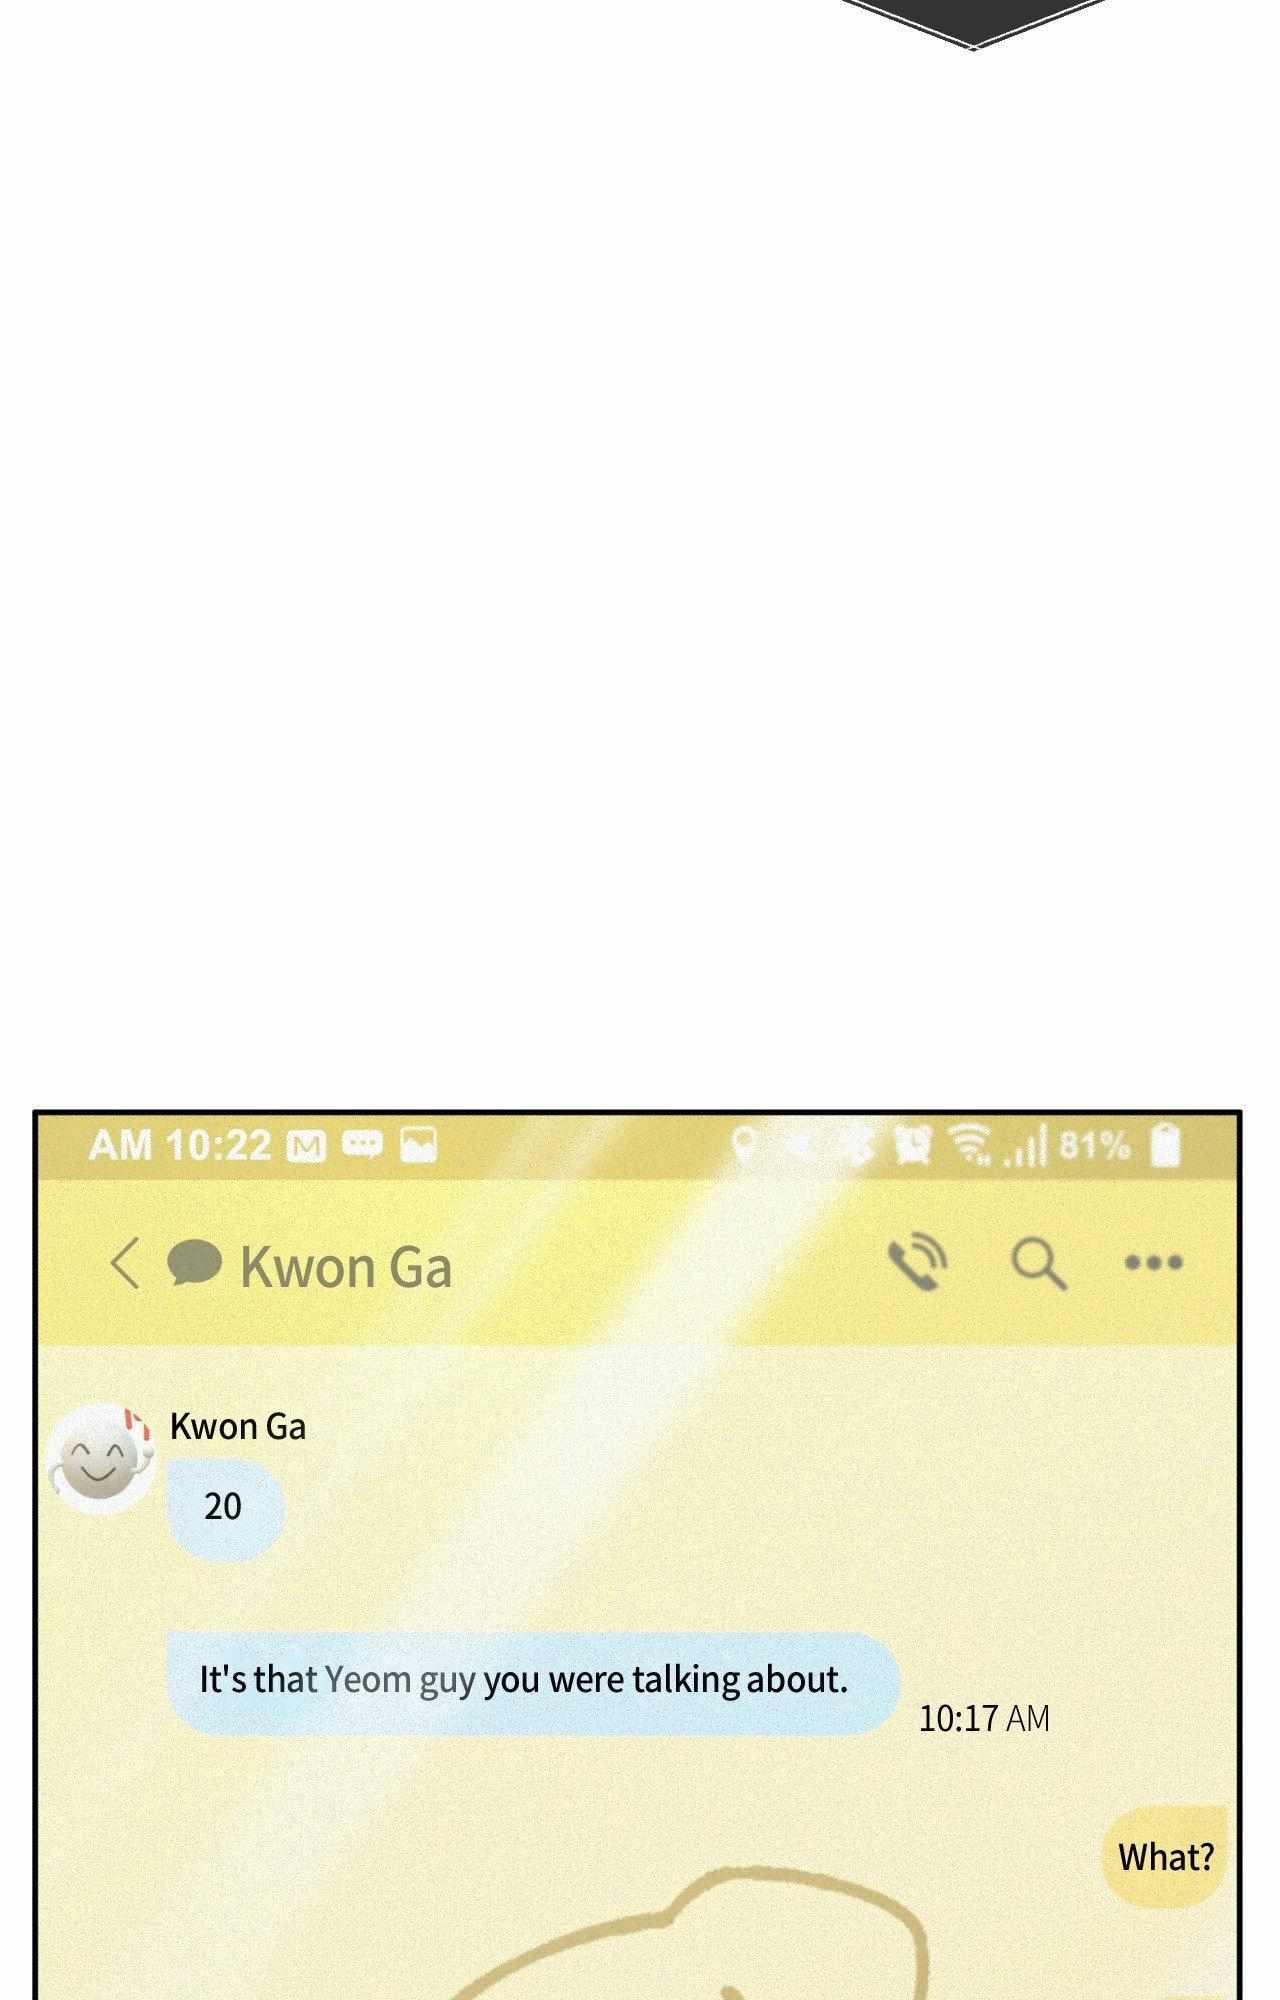This screenshot has width=1280, height=2000.
Task: Tap the Wi-Fi indicator in status bar
Action: click(x=969, y=1144)
